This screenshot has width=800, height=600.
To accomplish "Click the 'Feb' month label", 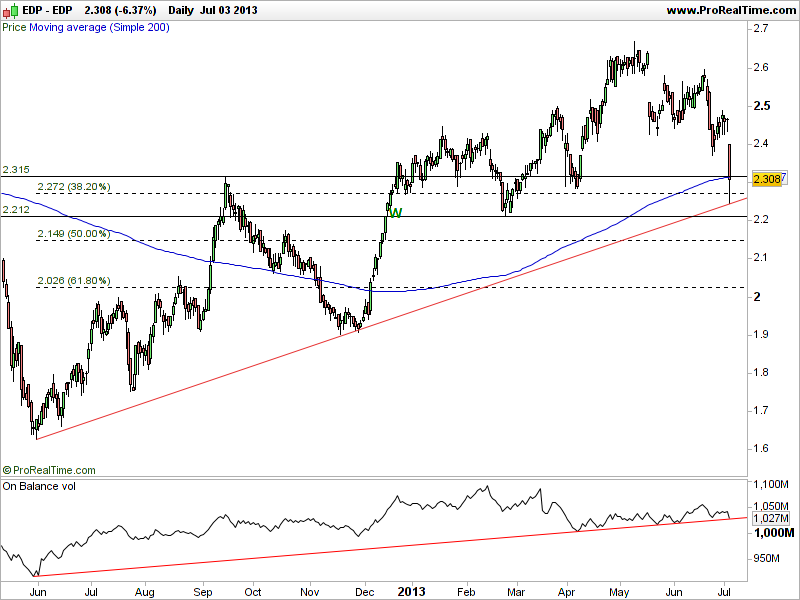I will click(466, 592).
